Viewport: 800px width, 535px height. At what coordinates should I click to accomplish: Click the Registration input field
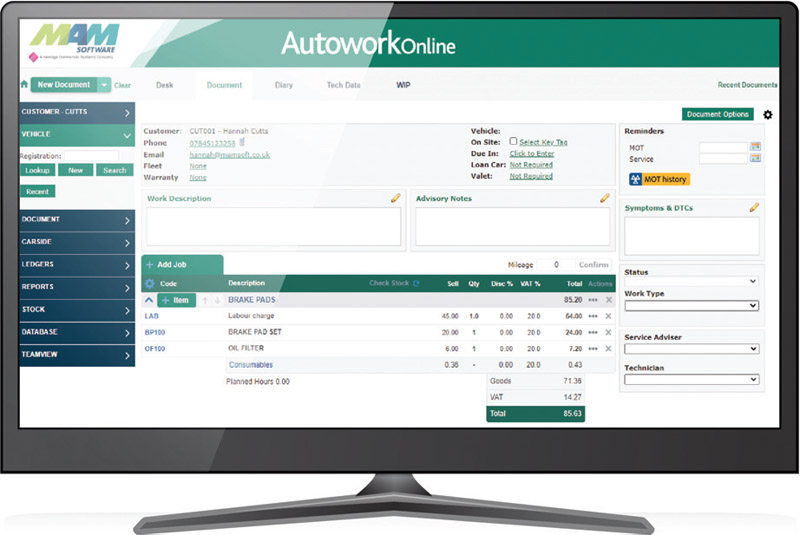(91, 156)
